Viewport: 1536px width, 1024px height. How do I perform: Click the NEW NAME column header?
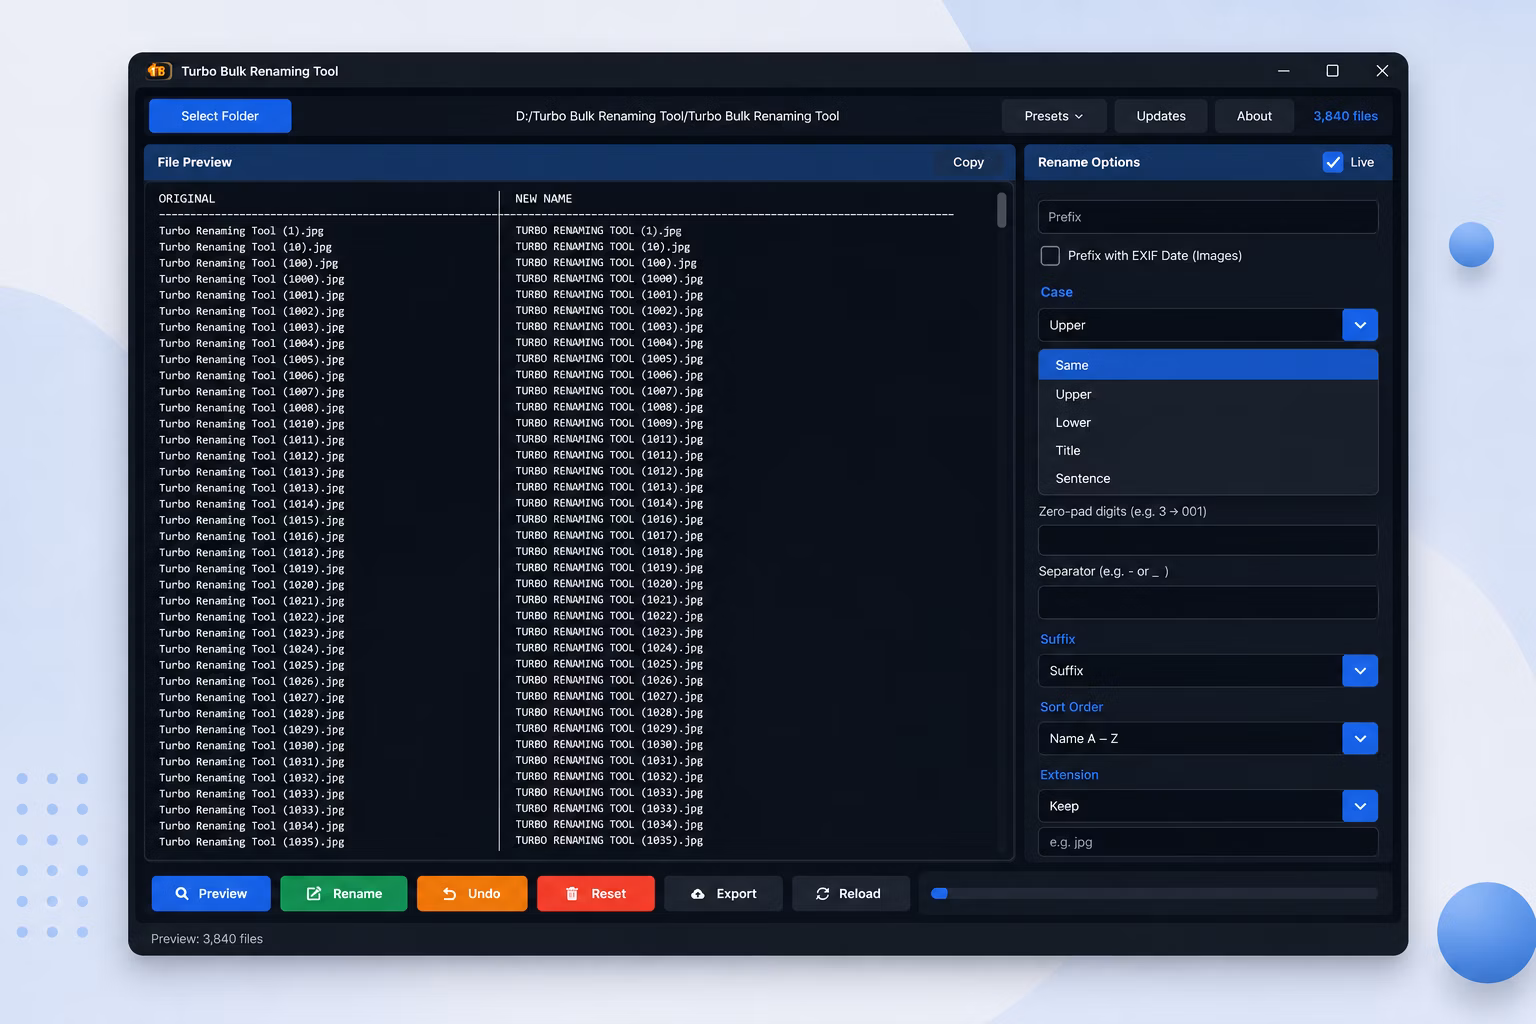[544, 199]
